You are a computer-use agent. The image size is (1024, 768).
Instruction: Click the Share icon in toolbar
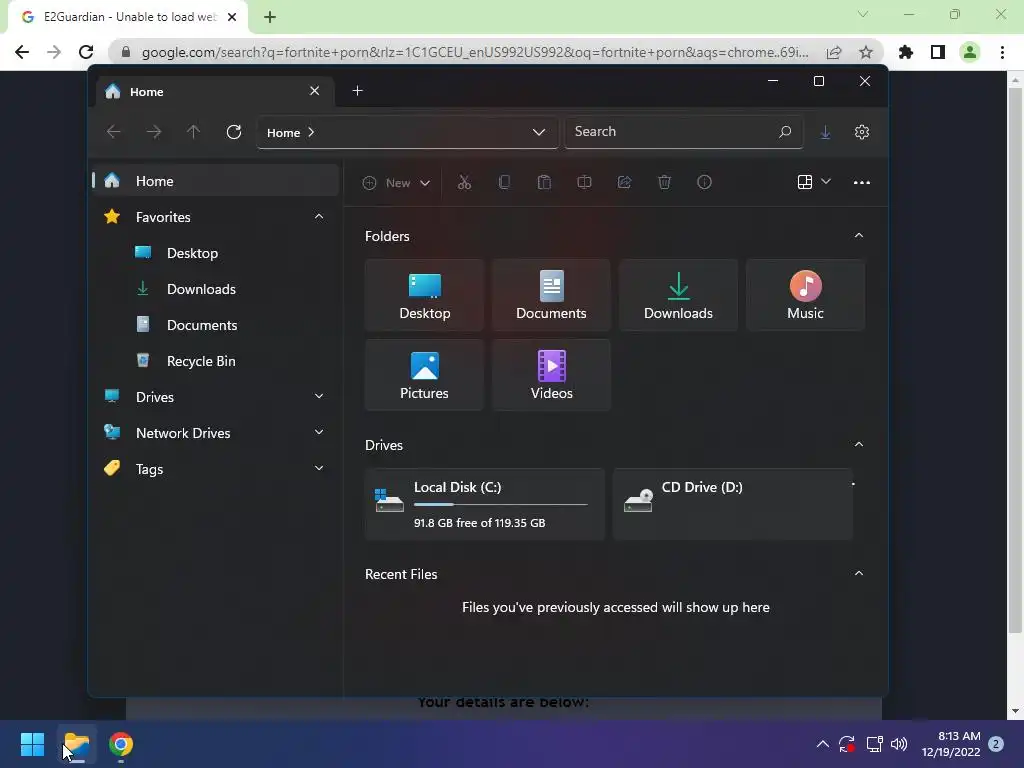(x=624, y=182)
